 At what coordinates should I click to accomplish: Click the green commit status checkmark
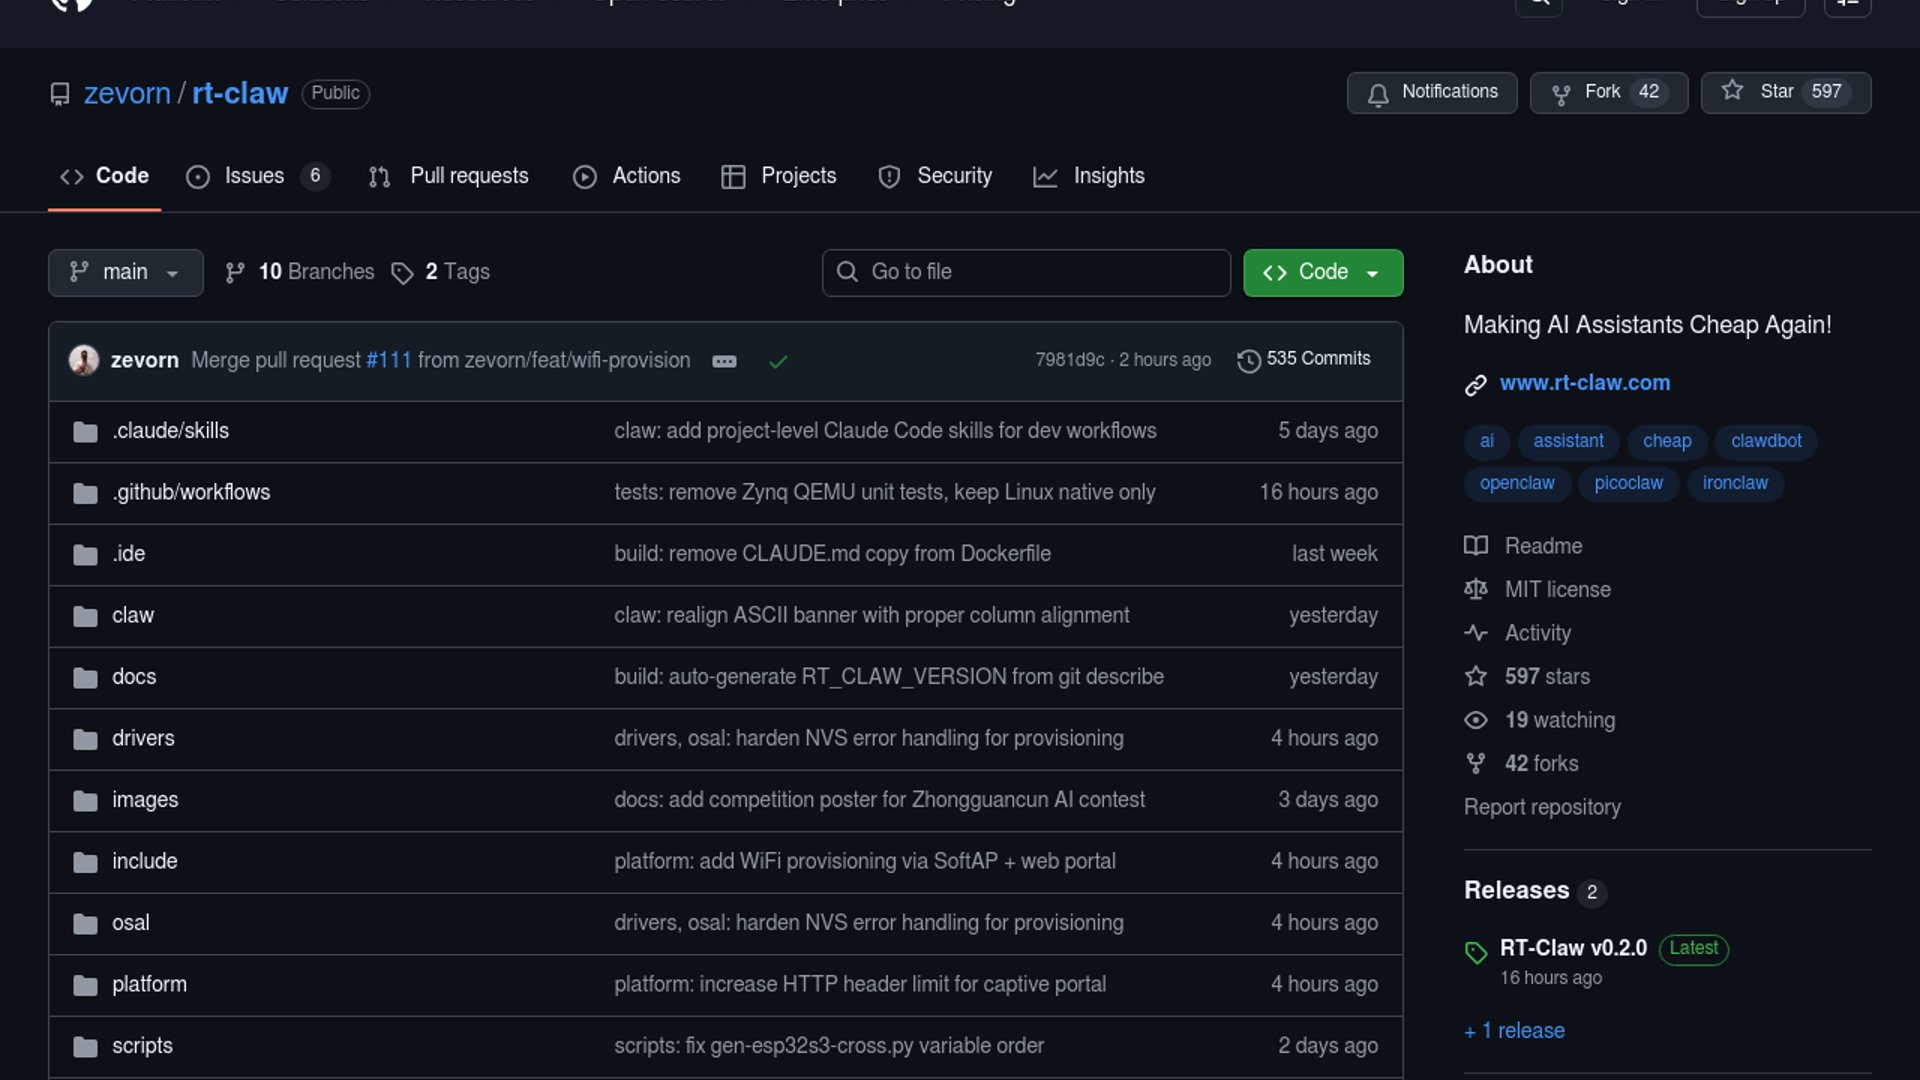point(778,361)
